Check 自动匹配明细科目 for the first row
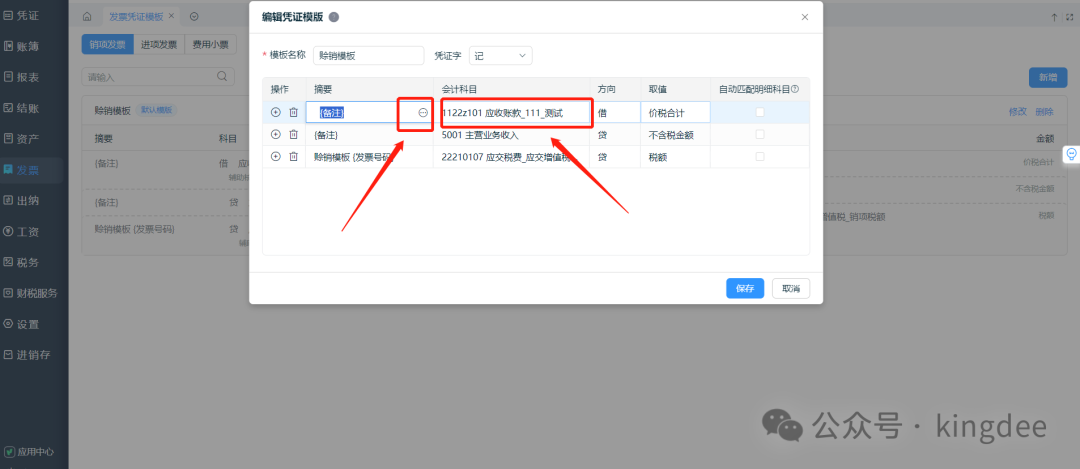 pyautogui.click(x=760, y=113)
